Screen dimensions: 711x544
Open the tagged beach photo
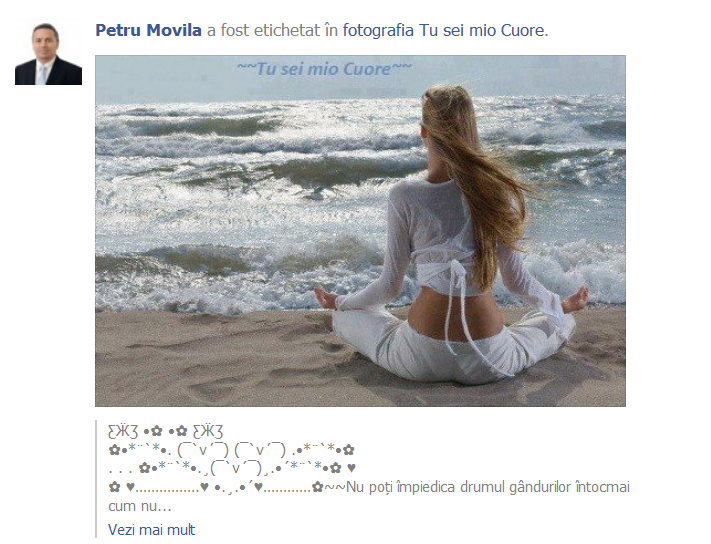pos(360,231)
